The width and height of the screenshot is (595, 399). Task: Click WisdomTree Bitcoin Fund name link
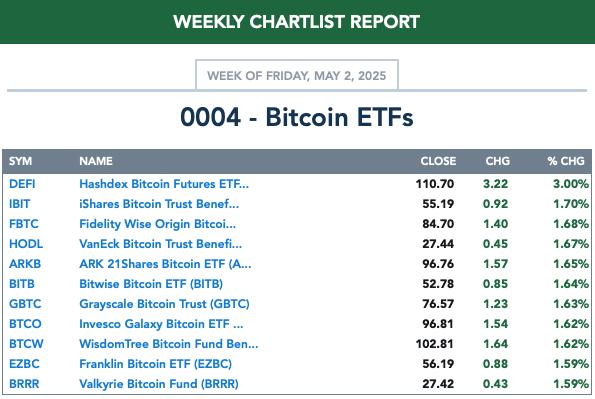168,344
